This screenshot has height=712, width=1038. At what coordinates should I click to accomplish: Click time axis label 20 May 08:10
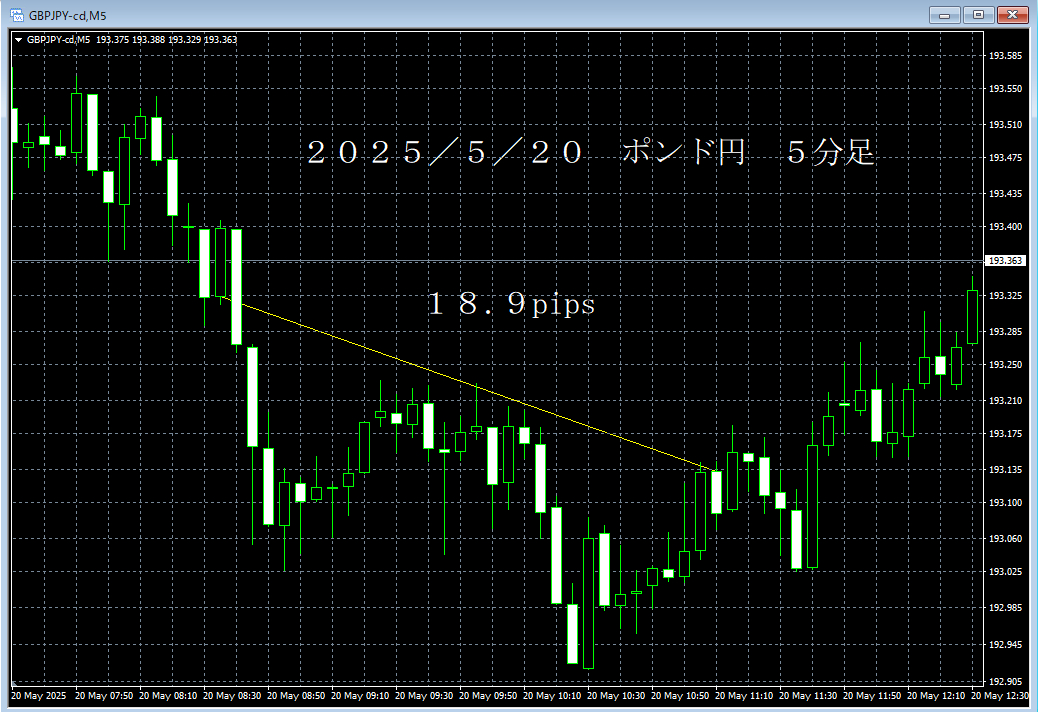[x=168, y=695]
